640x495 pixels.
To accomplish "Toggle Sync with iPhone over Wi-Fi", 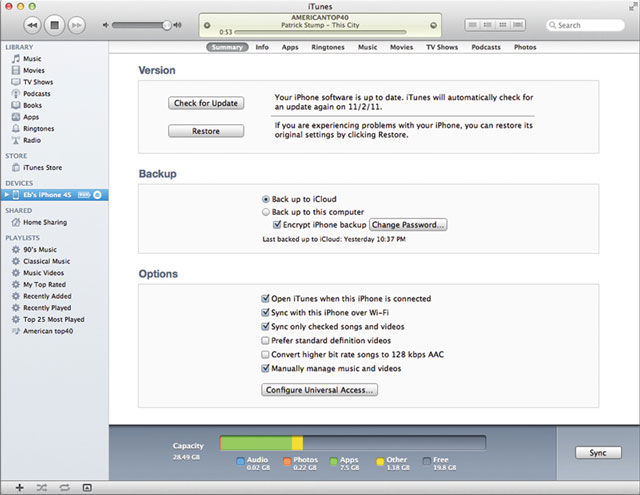I will (265, 313).
